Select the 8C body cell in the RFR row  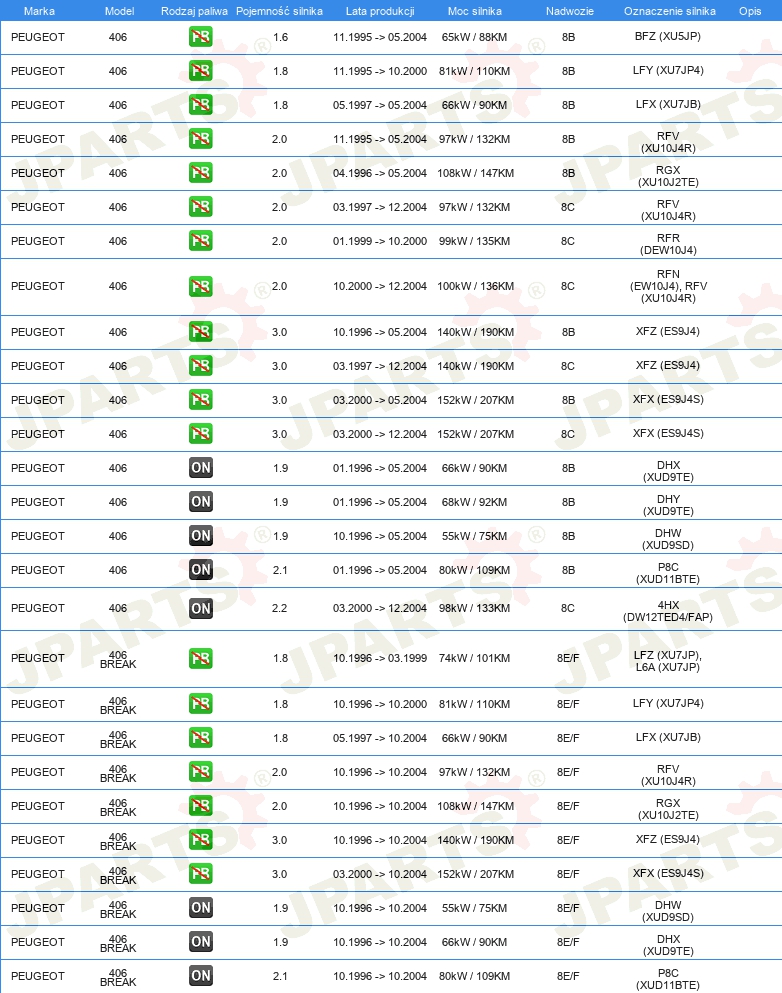point(568,241)
